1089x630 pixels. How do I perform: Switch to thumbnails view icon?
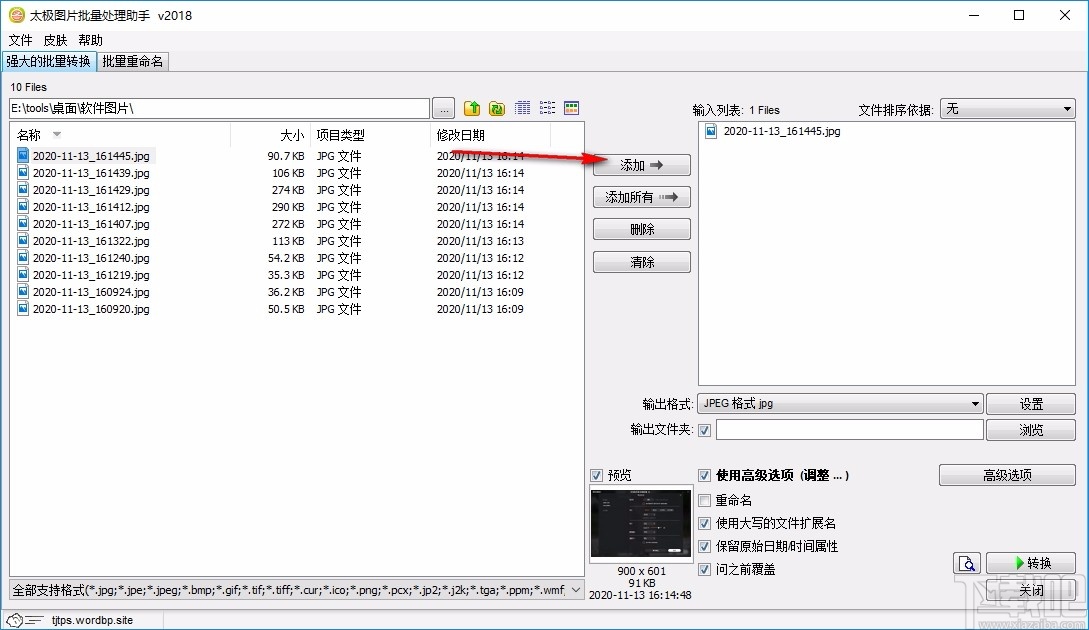[572, 108]
